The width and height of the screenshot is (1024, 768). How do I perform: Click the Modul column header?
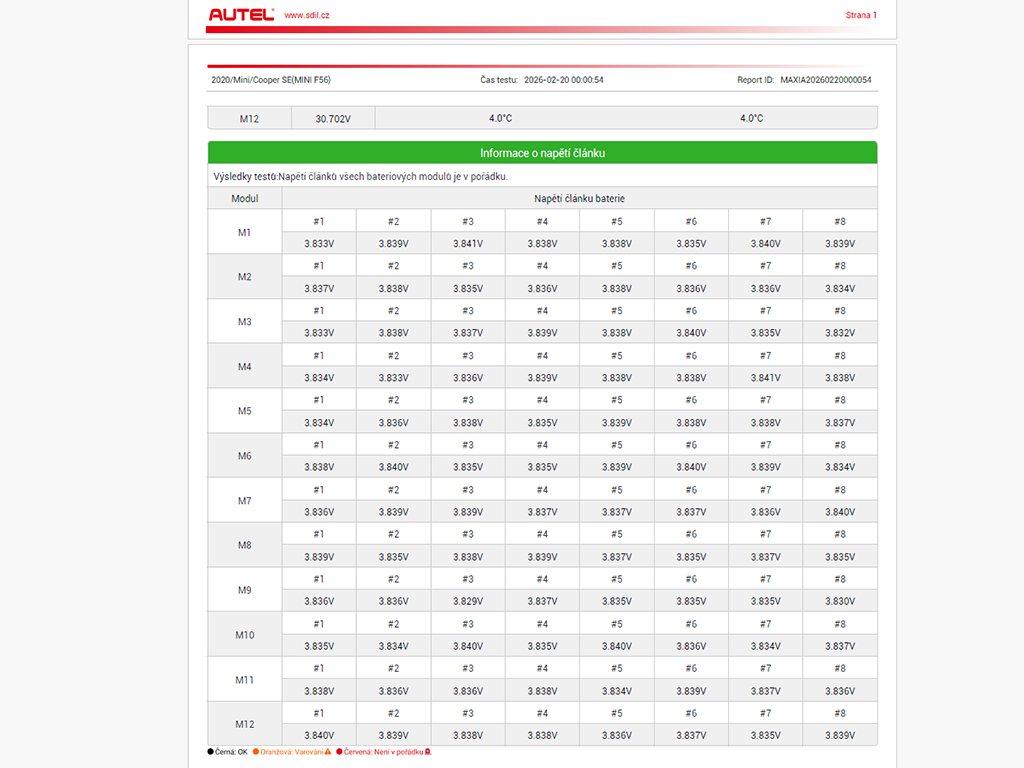pos(245,198)
